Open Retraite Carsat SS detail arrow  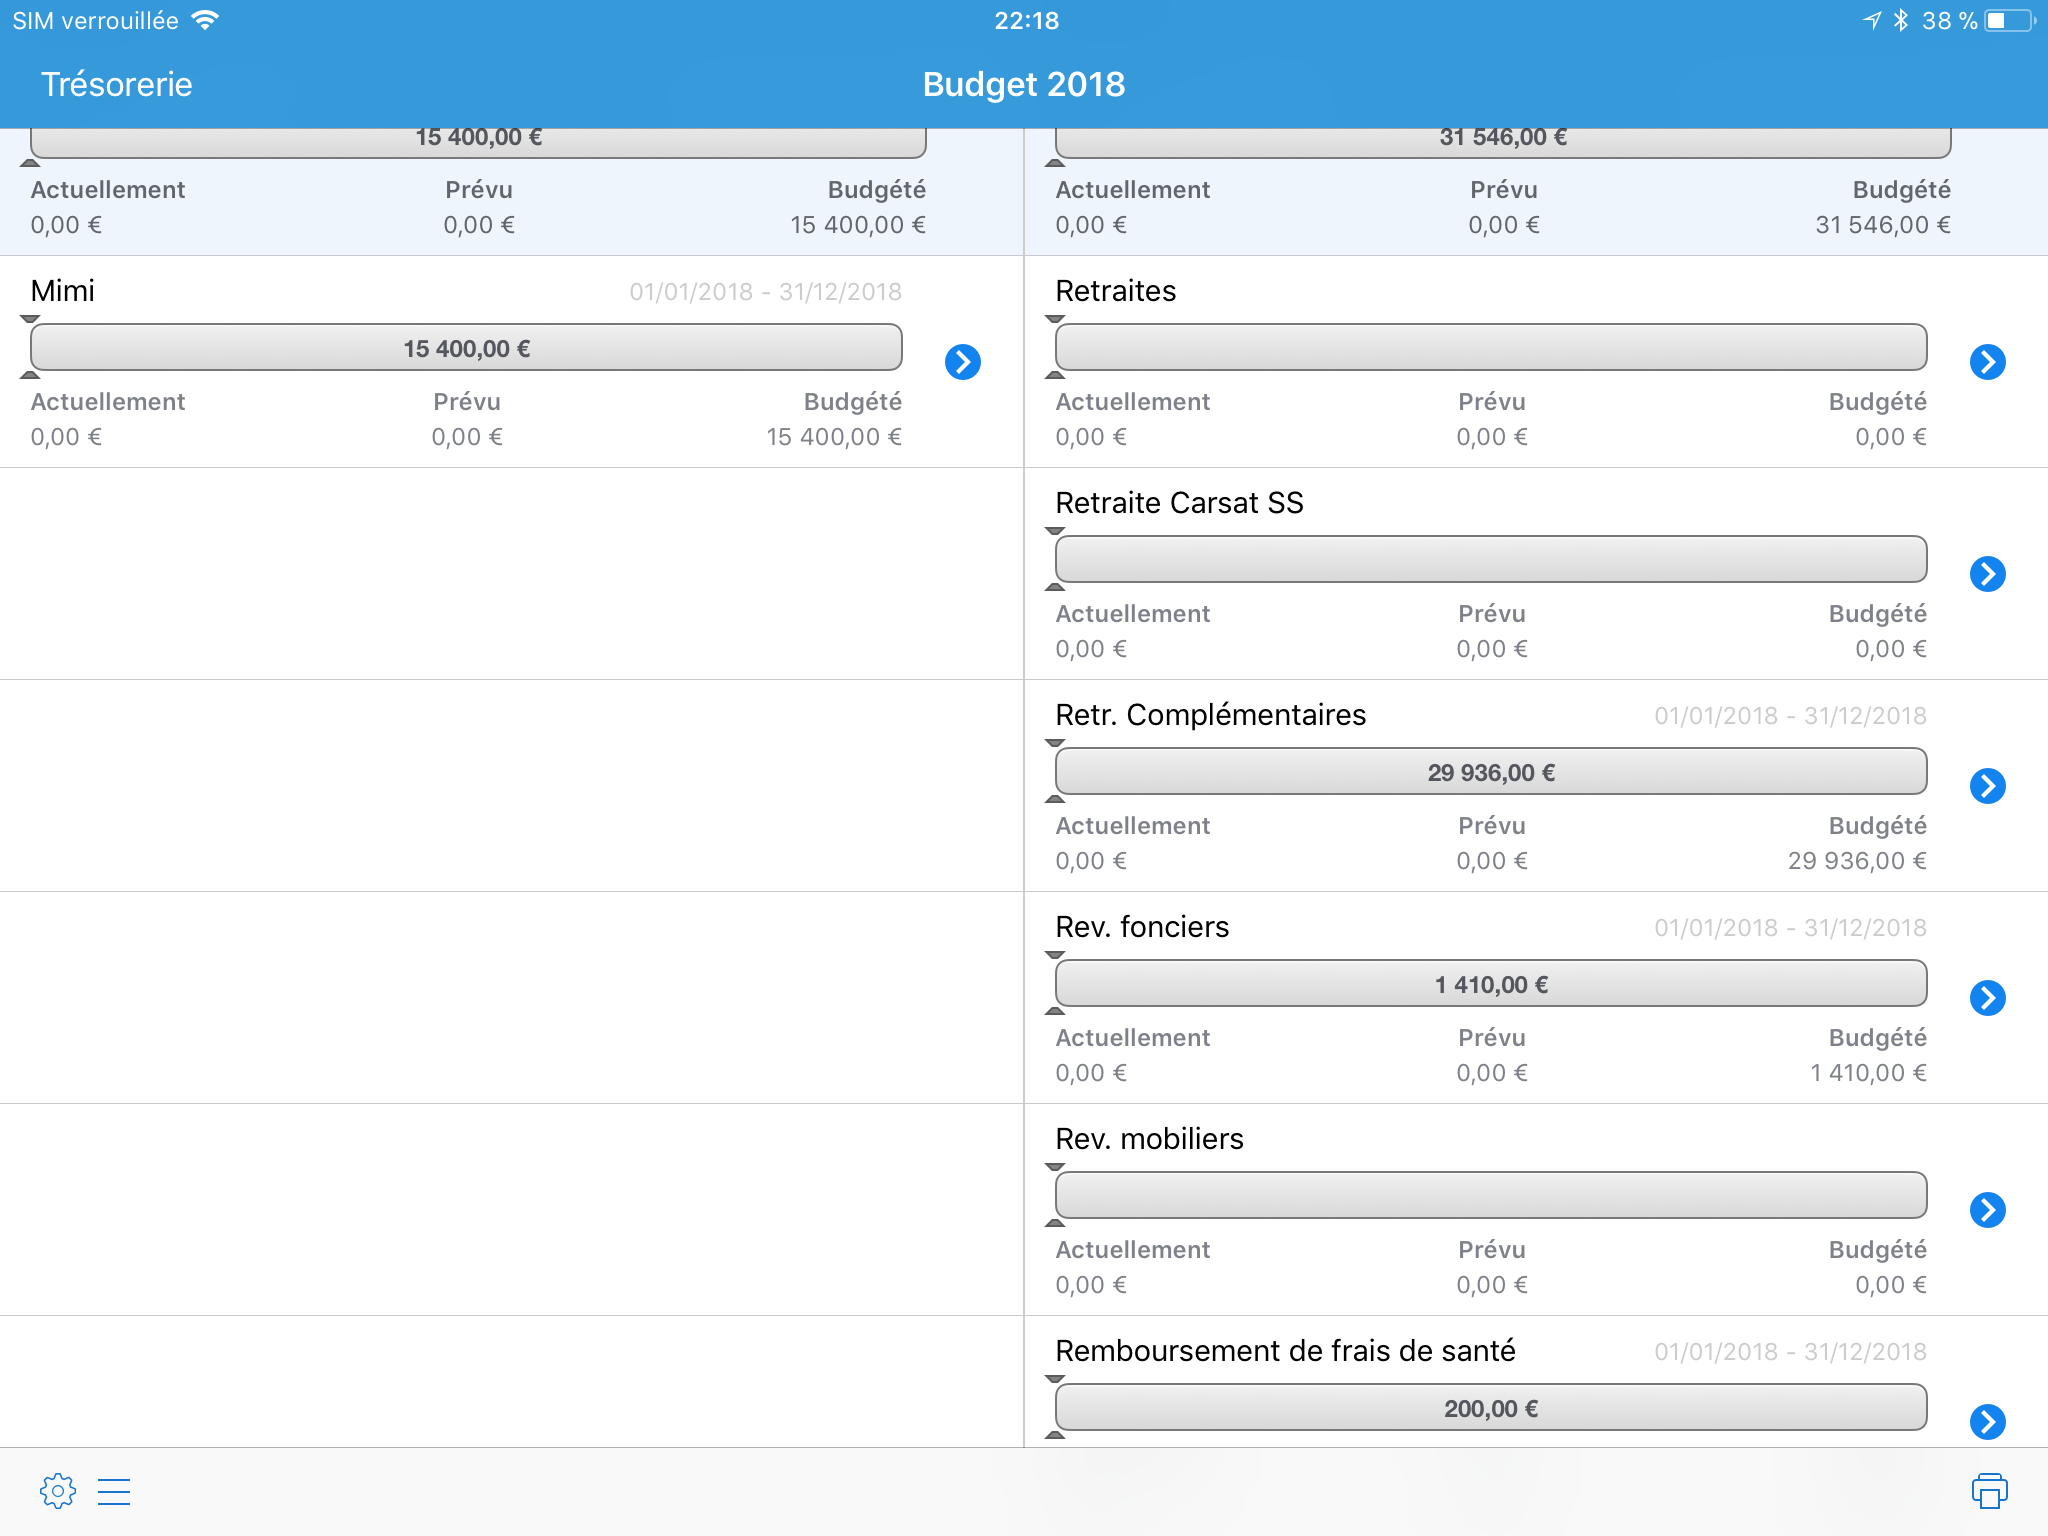[x=1987, y=574]
